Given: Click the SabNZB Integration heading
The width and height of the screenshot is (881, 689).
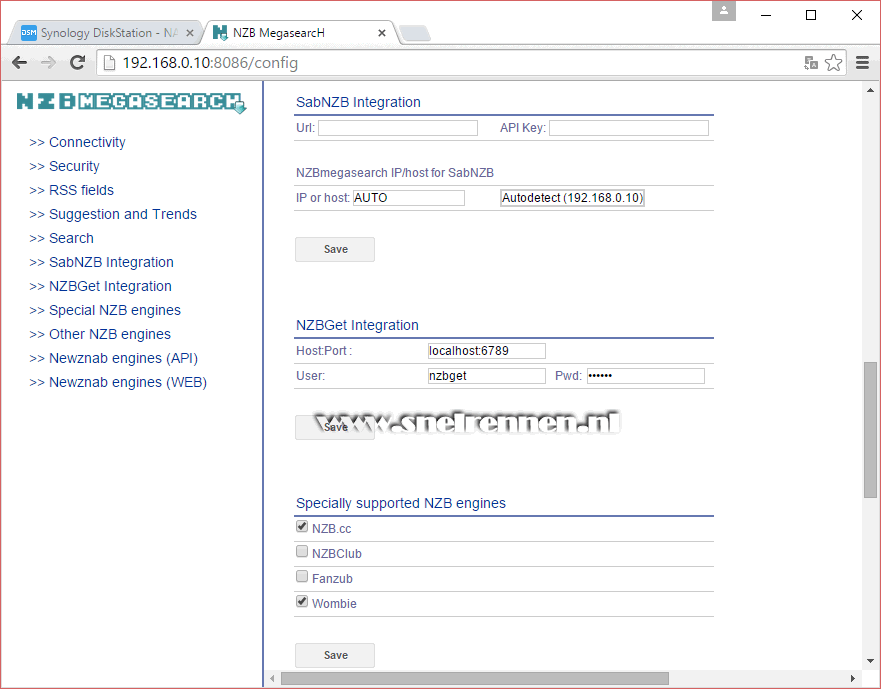Looking at the screenshot, I should tap(358, 102).
